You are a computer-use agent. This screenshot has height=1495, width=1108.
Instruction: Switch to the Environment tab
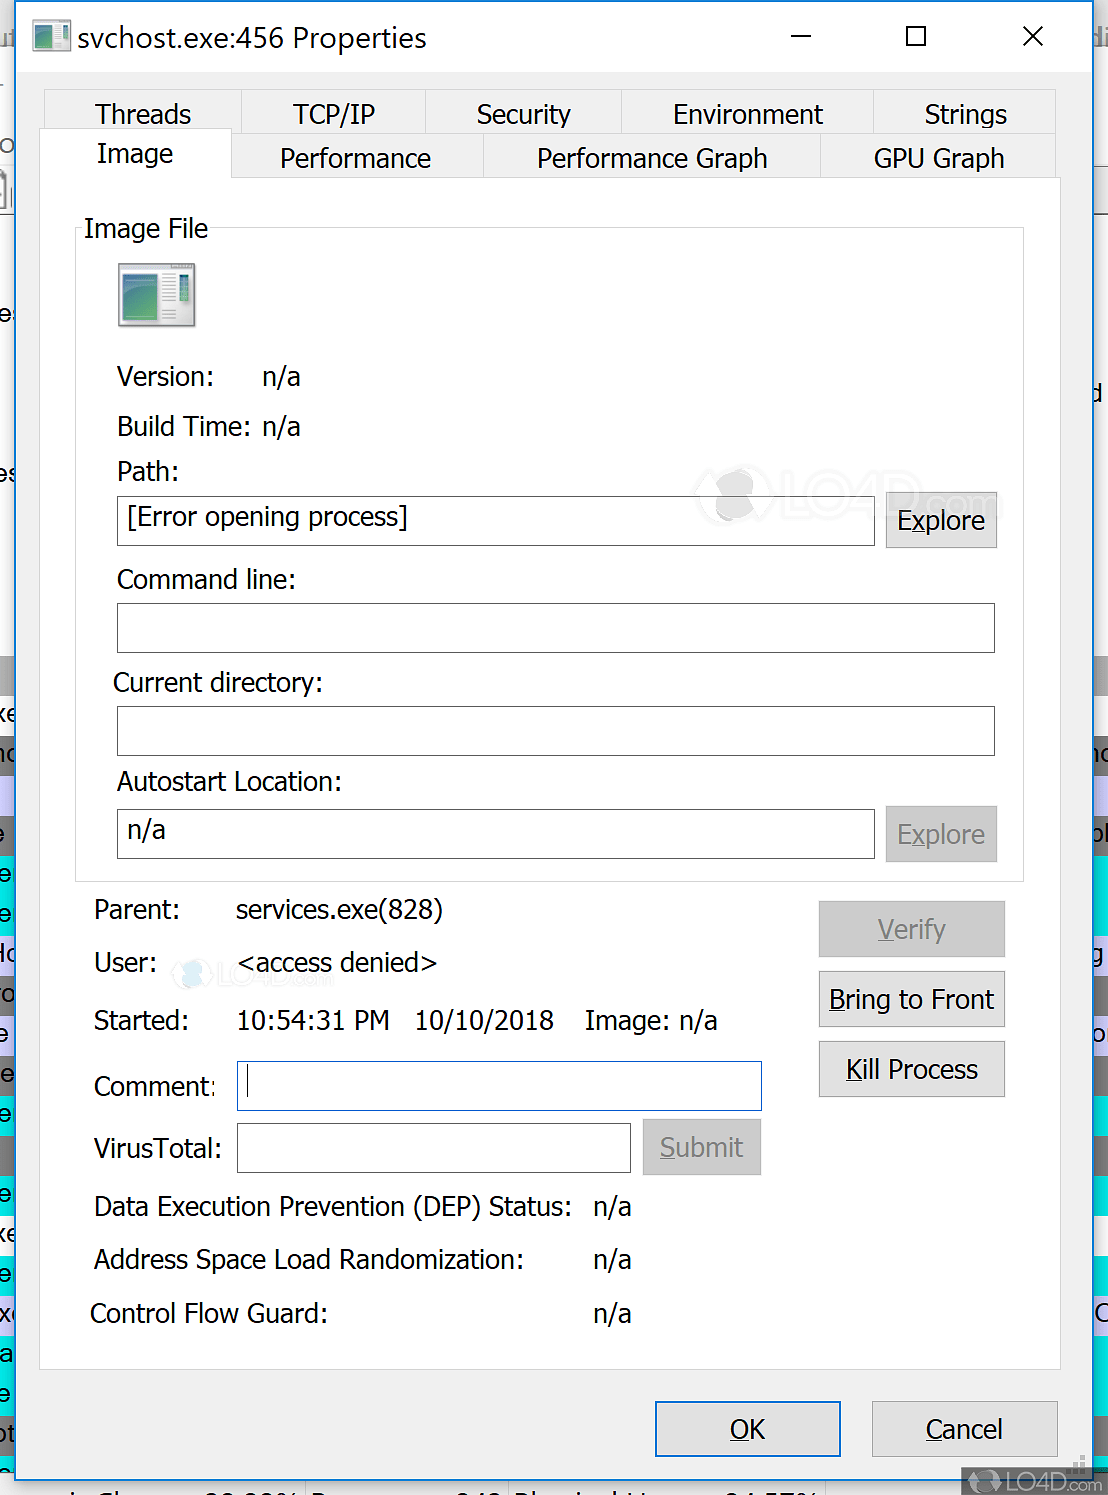point(747,113)
